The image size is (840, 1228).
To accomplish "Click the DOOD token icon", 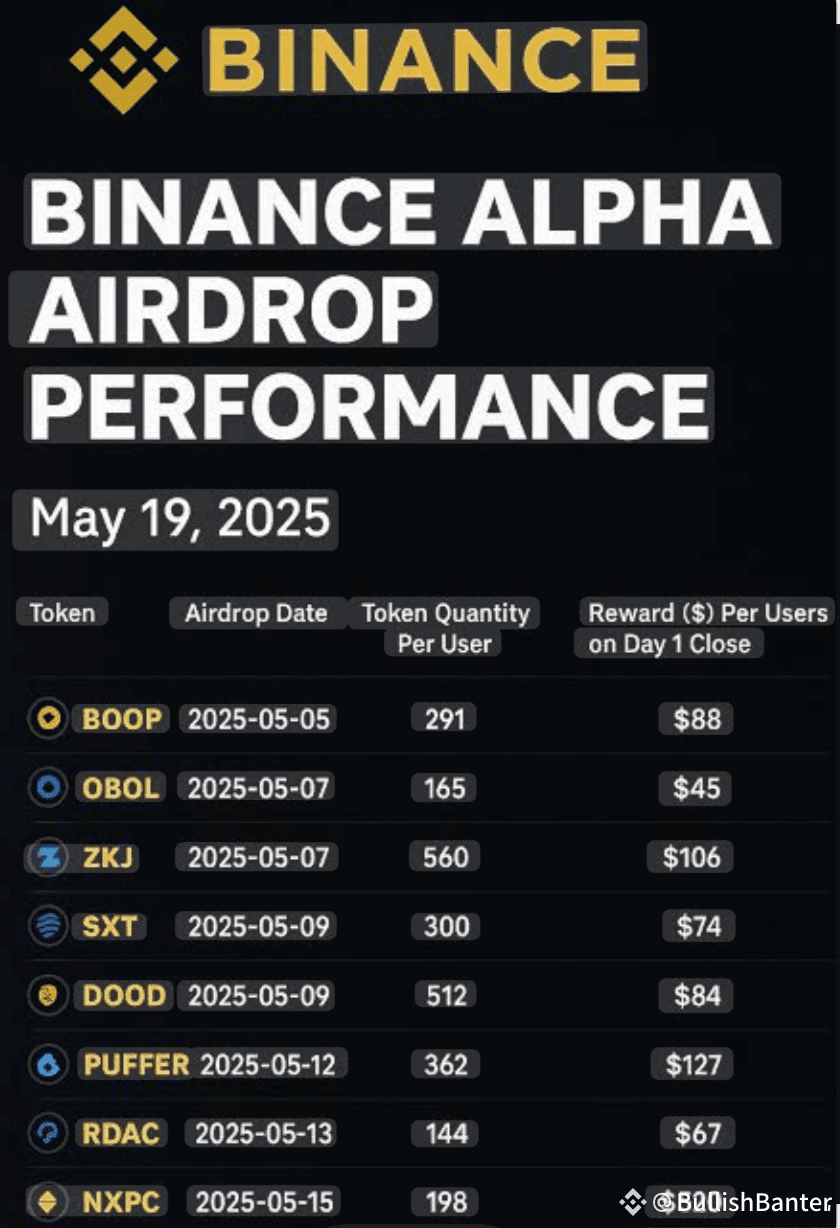I will point(47,995).
